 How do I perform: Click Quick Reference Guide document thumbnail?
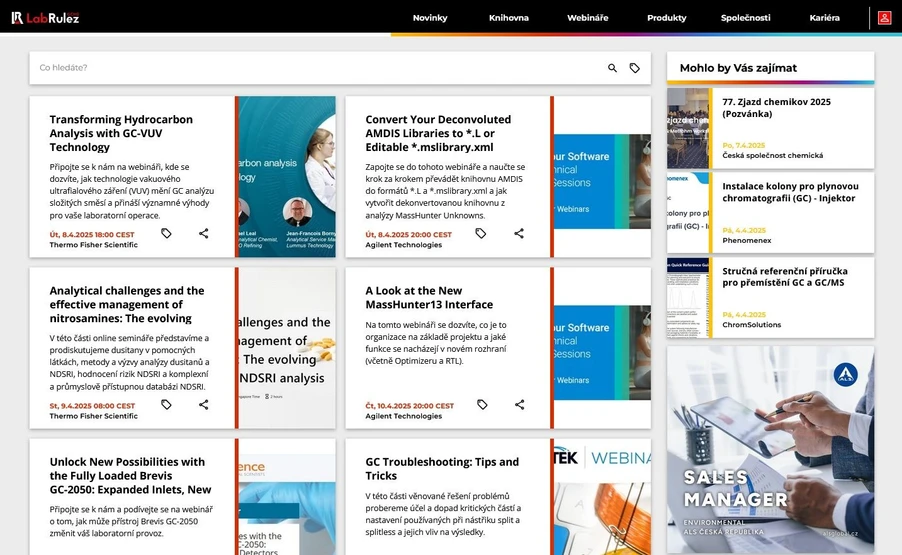point(688,297)
